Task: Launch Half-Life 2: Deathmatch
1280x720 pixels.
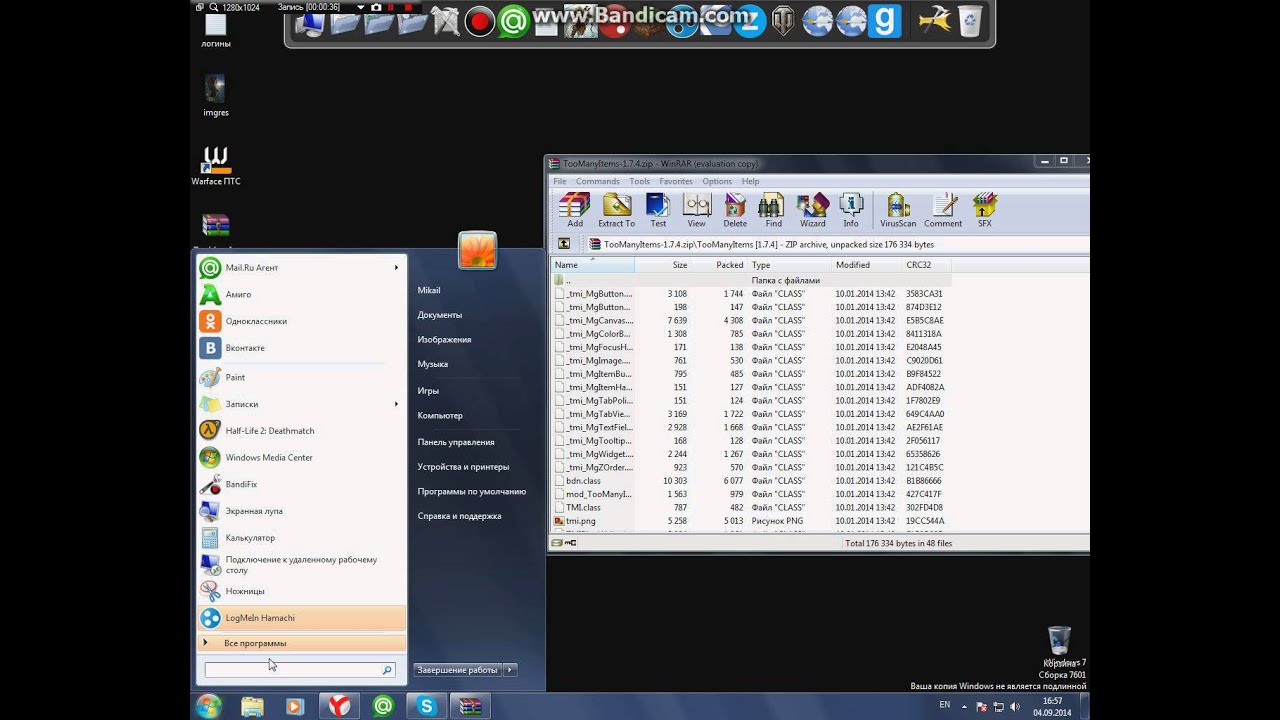Action: [x=300, y=431]
